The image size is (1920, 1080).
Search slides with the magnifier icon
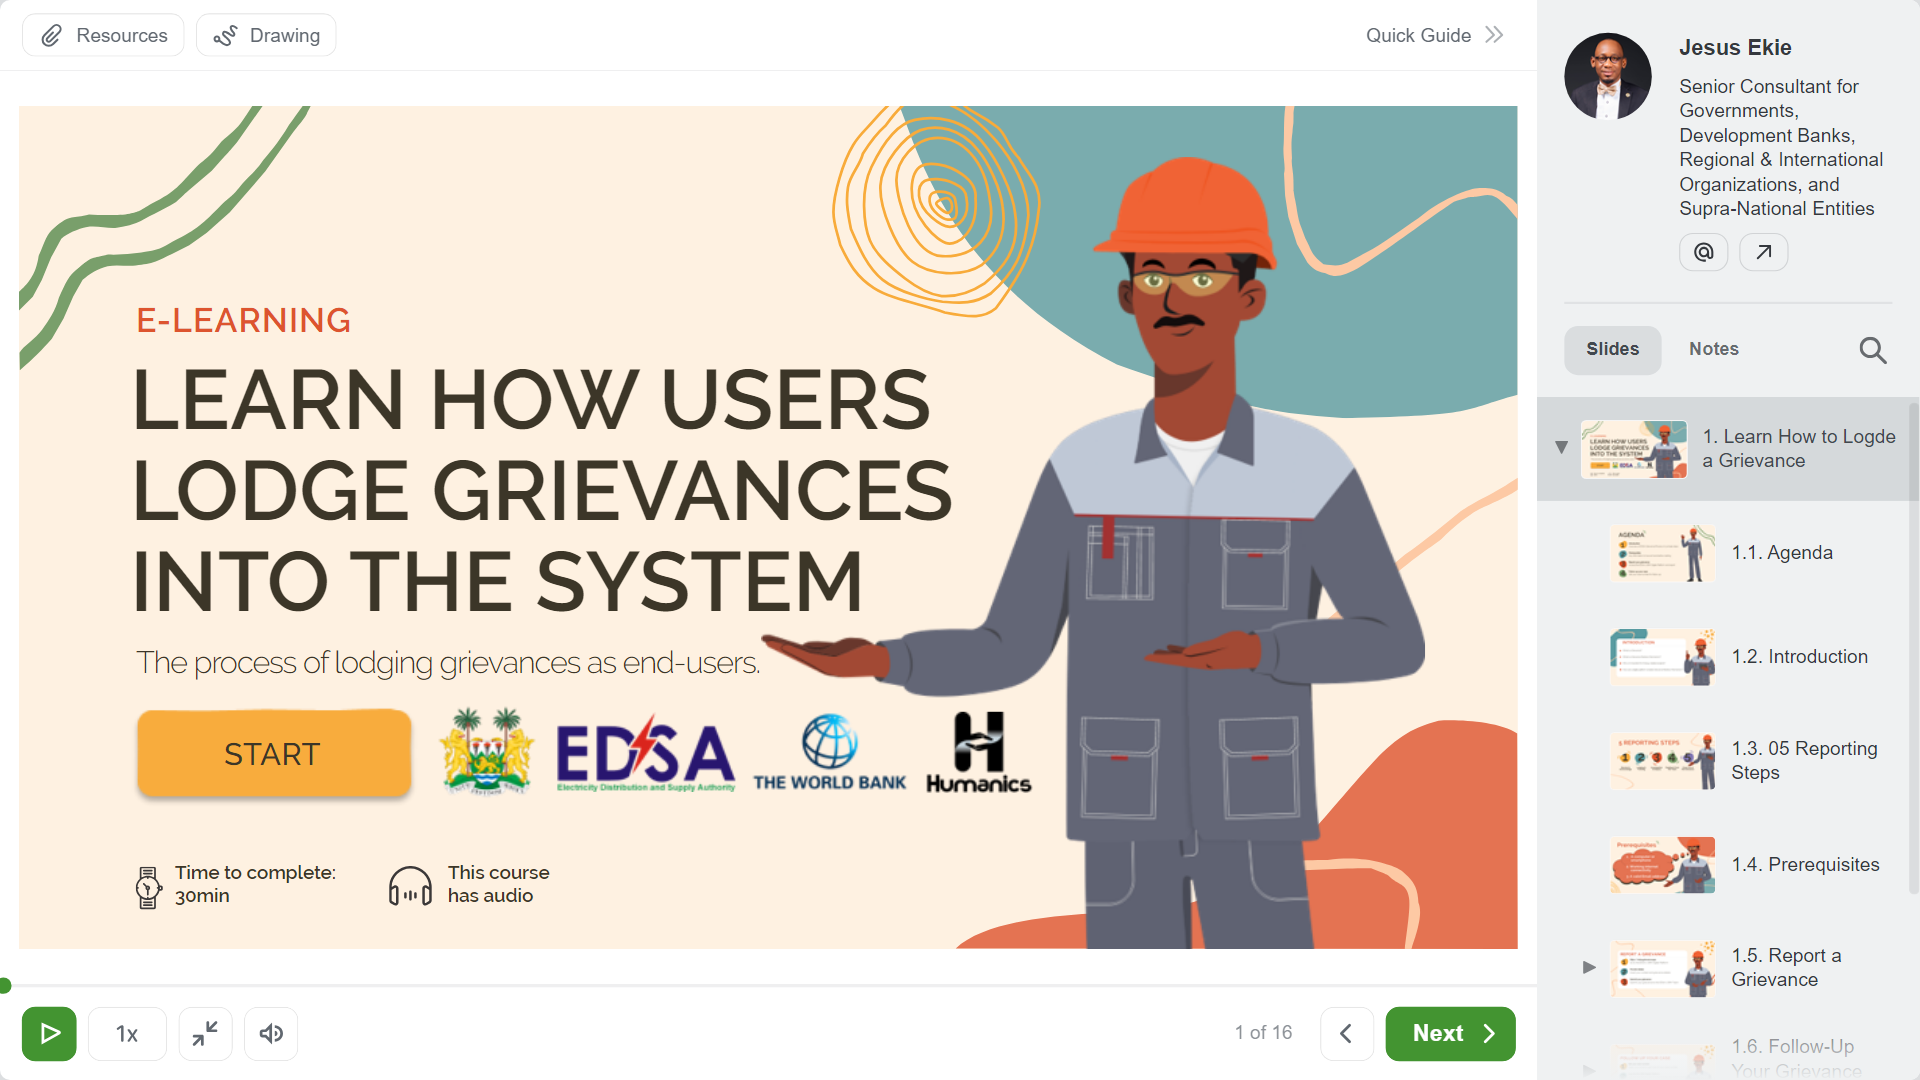click(1872, 350)
